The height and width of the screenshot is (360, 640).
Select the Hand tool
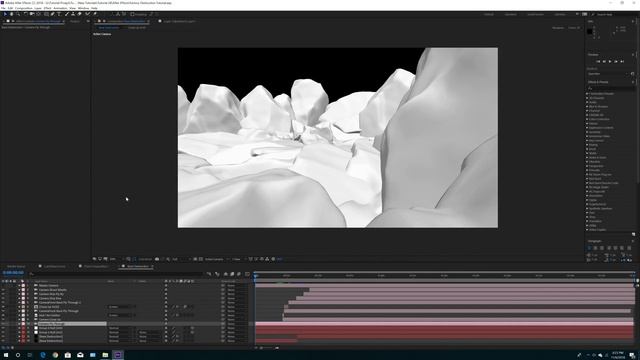click(11, 14)
